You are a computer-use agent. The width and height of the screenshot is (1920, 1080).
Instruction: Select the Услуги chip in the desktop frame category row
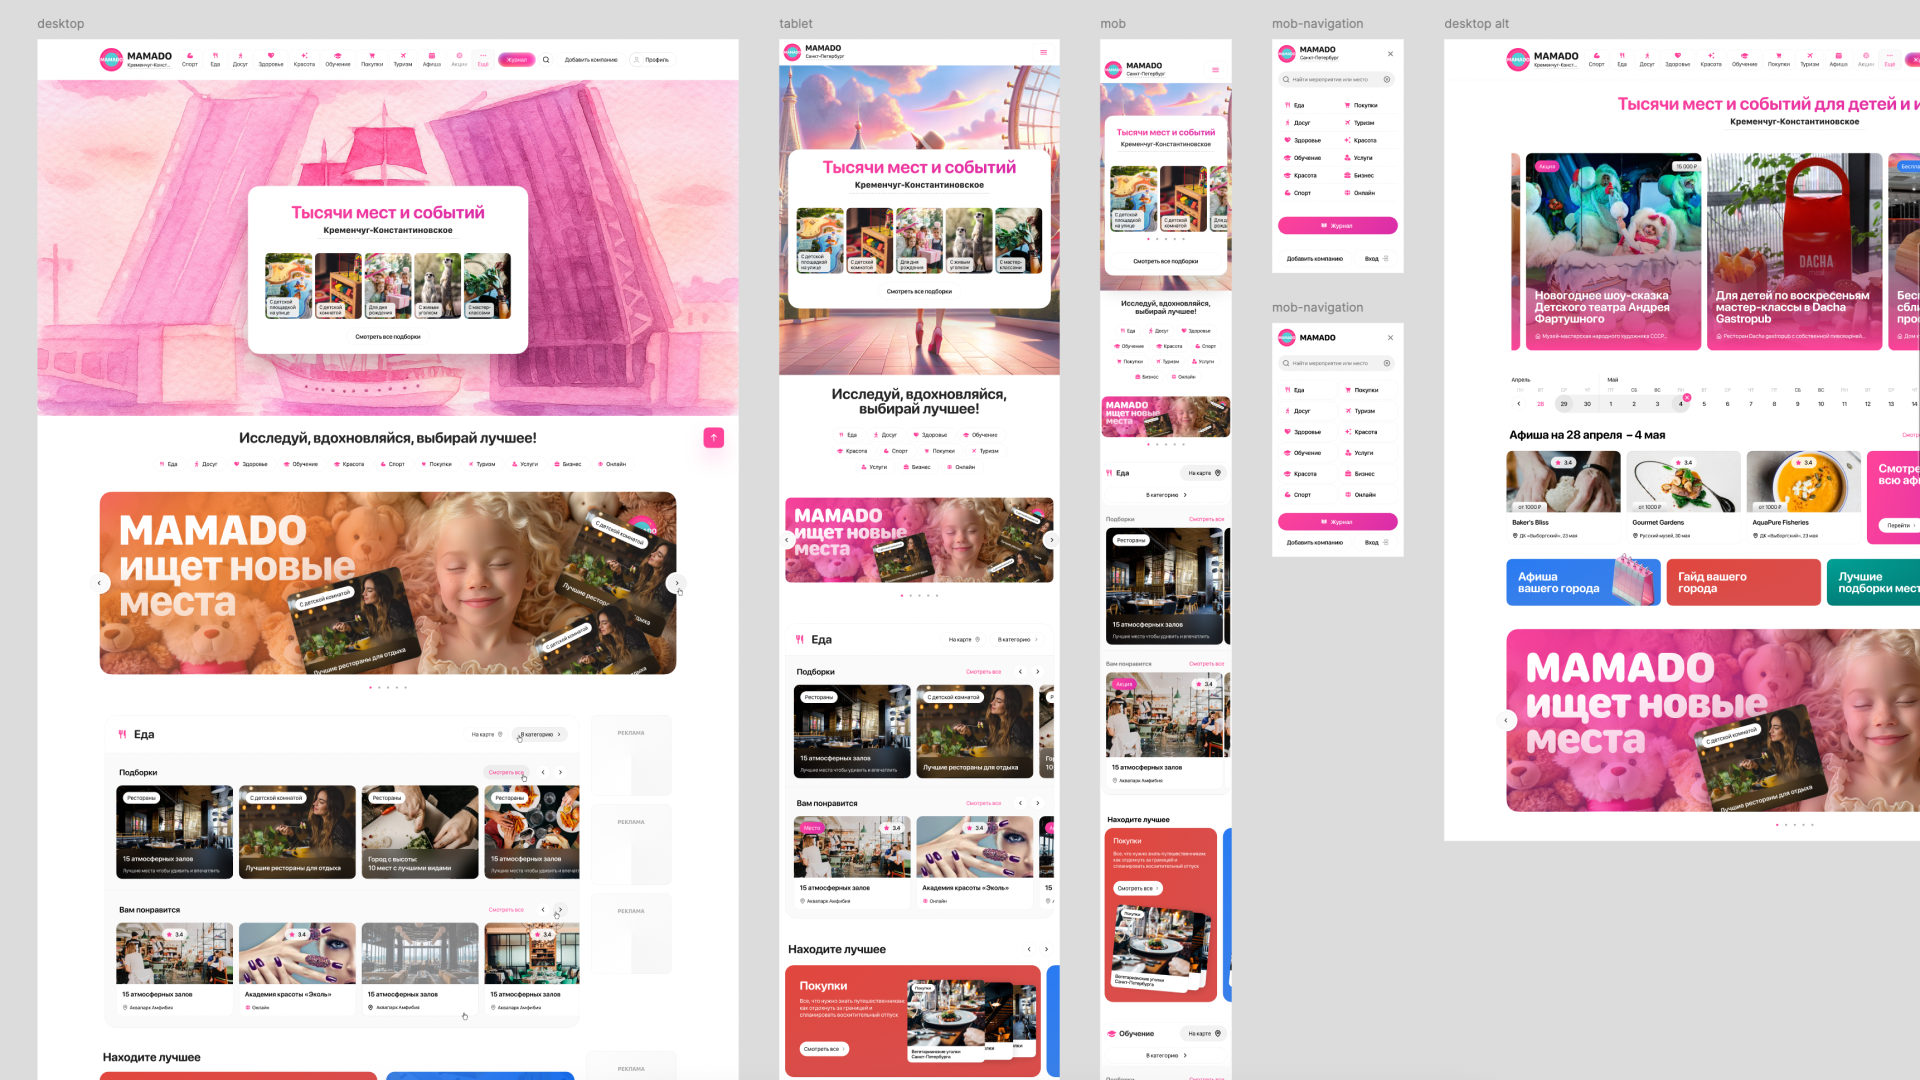pos(526,464)
